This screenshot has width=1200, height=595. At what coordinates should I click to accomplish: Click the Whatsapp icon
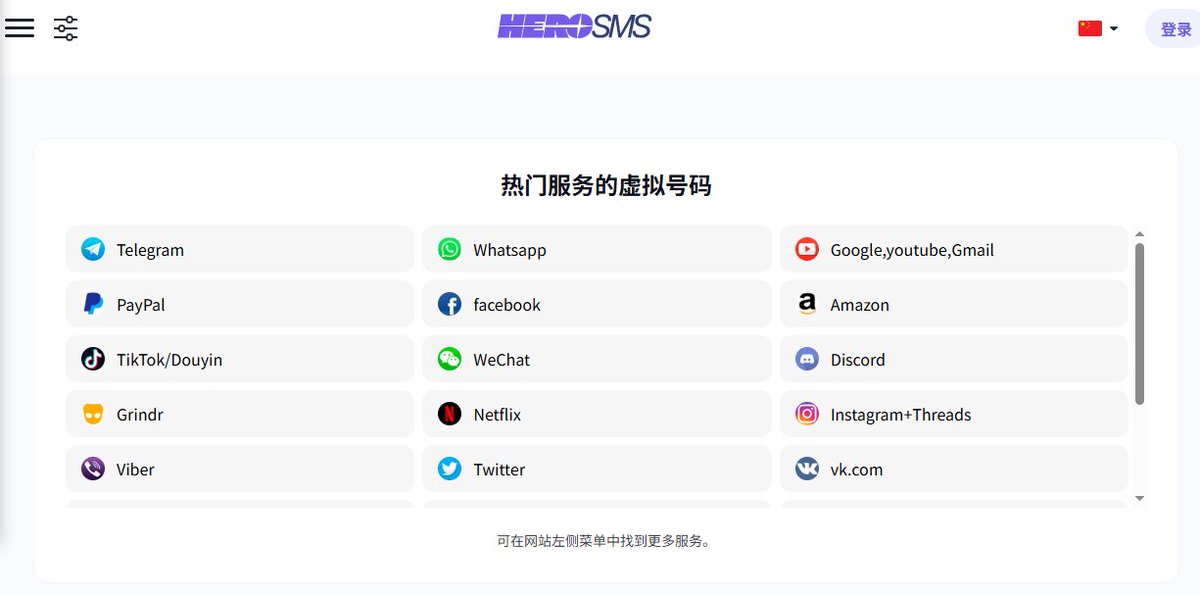coord(450,249)
